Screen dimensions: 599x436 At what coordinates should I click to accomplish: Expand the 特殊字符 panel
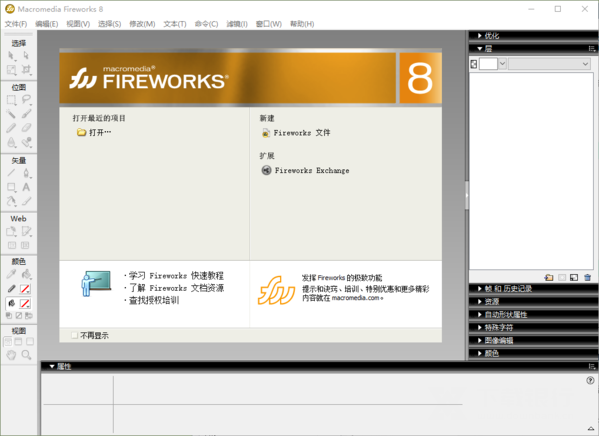click(479, 327)
